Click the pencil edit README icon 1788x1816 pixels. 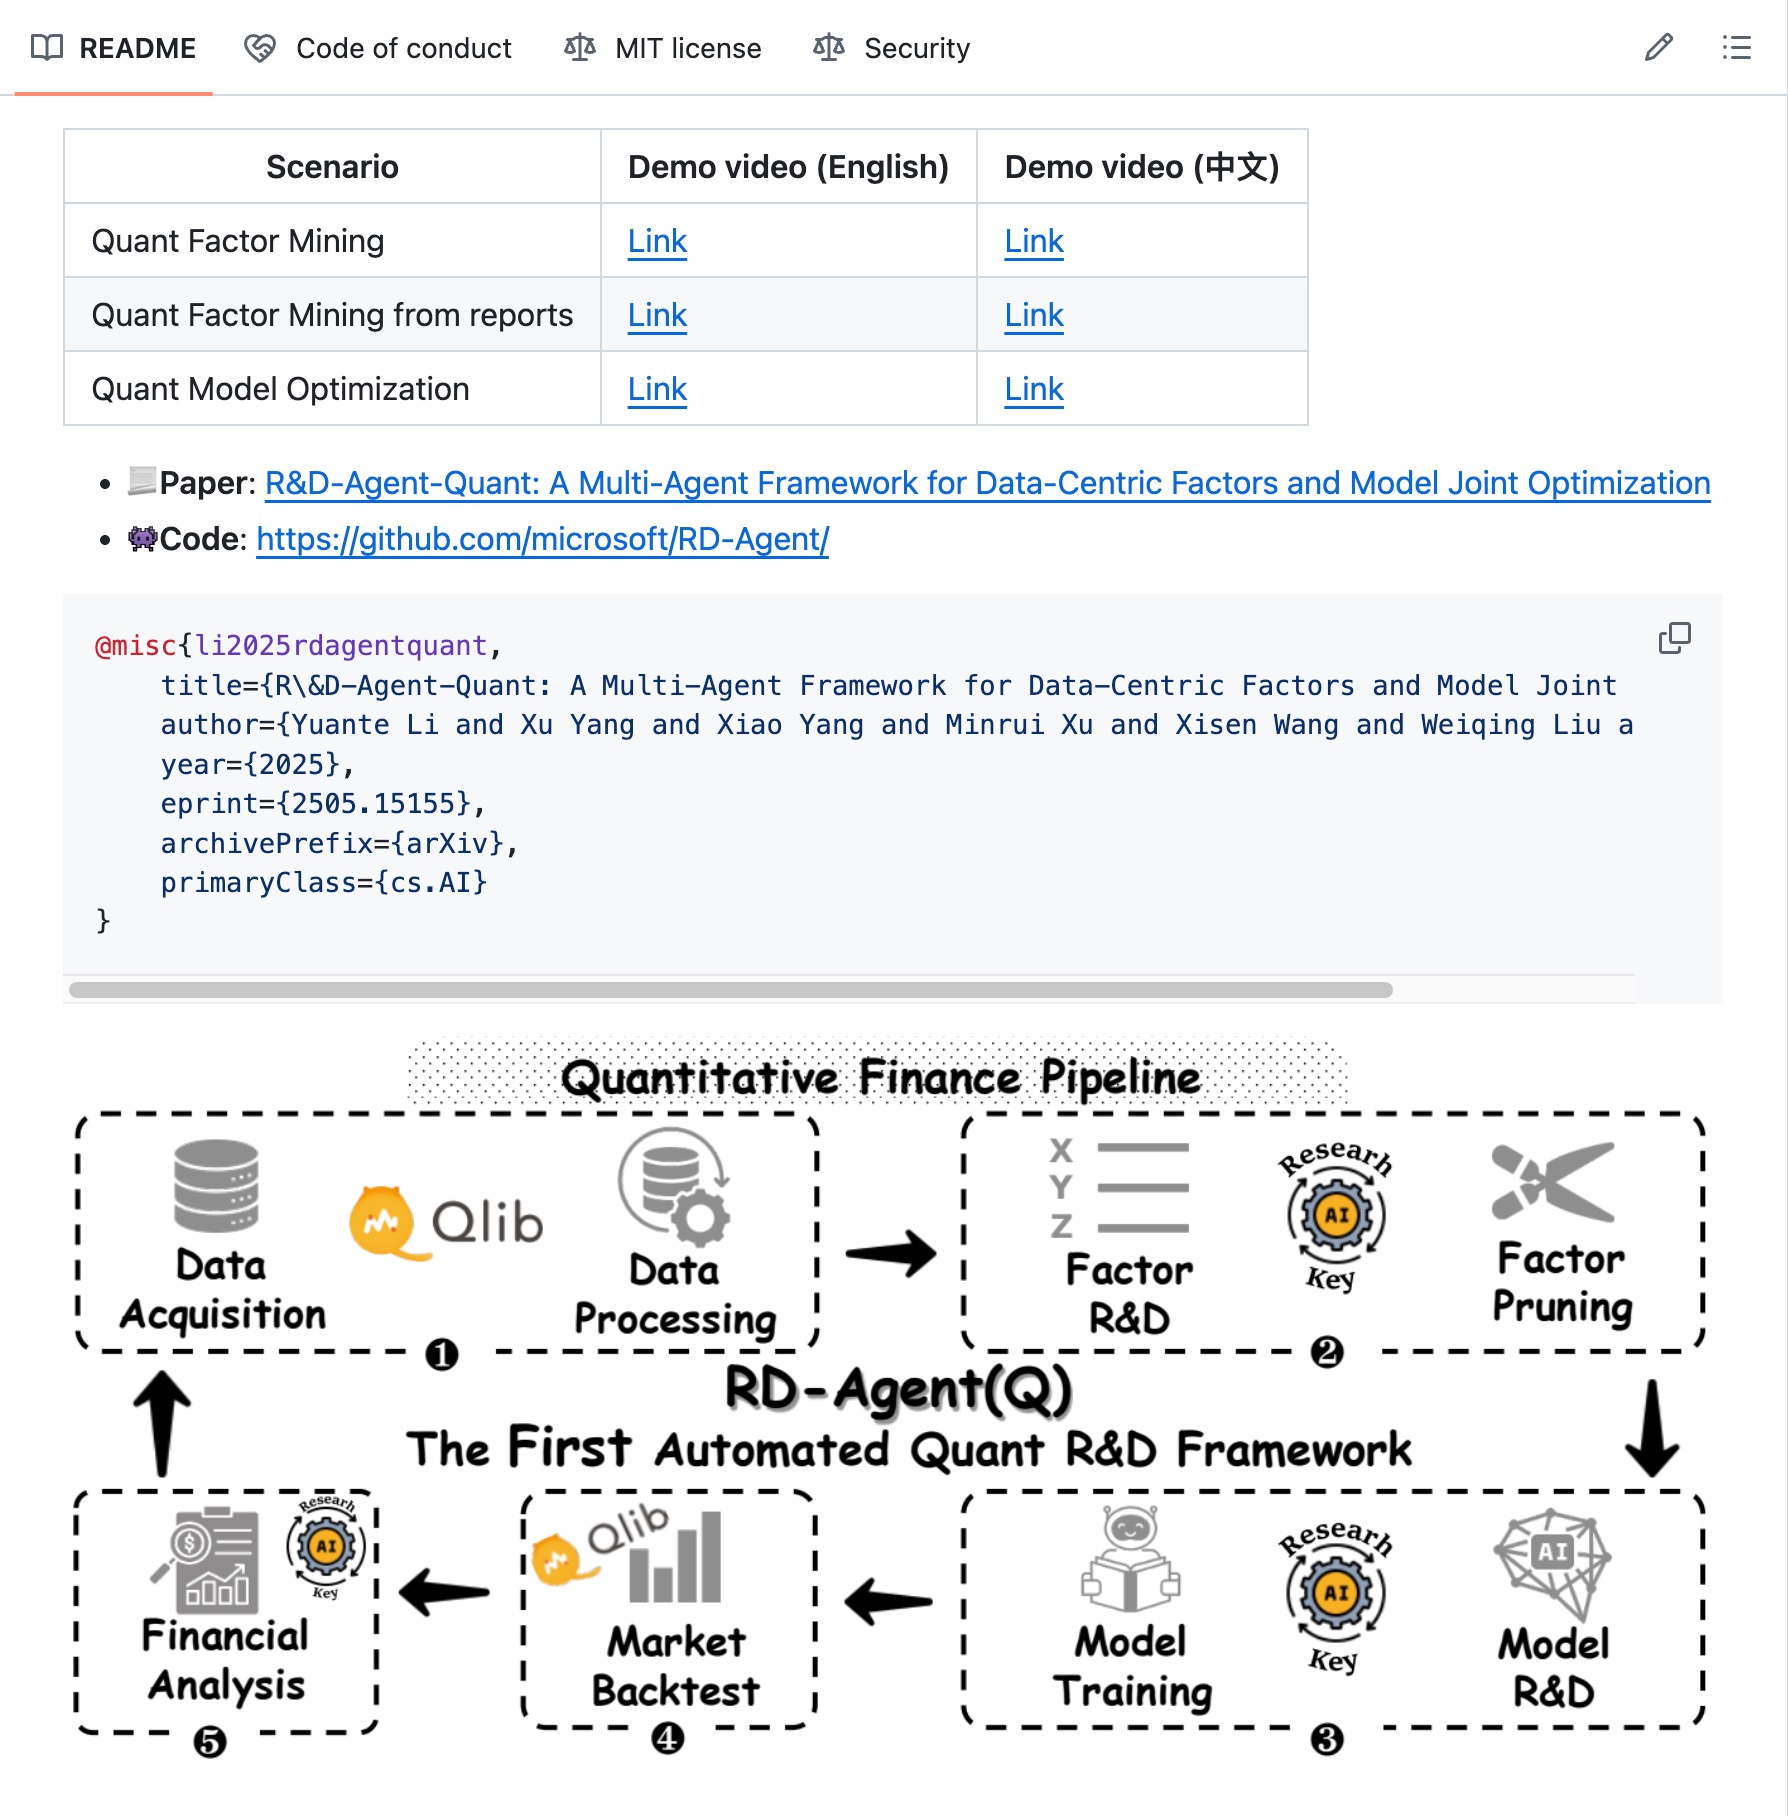[1658, 48]
